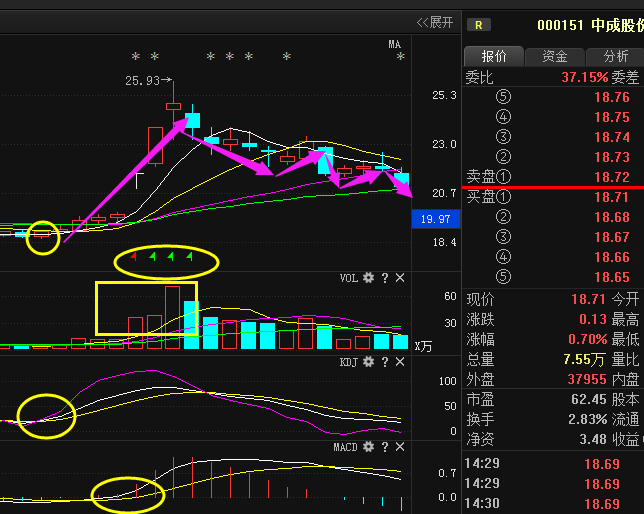Close the VOL indicator panel

[x=400, y=278]
